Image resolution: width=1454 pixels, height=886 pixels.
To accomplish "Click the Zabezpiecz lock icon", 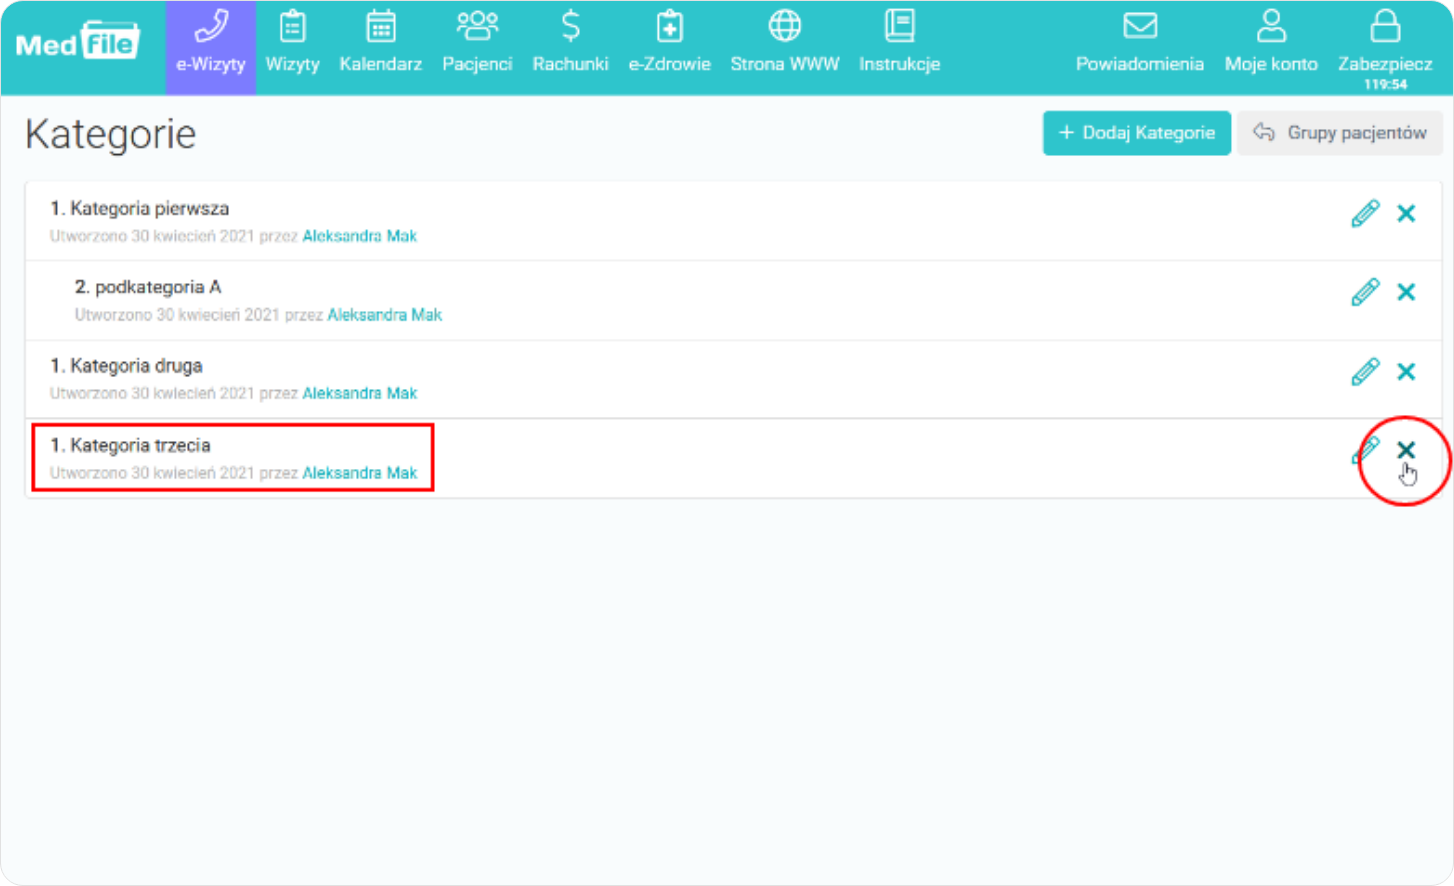I will click(x=1385, y=27).
